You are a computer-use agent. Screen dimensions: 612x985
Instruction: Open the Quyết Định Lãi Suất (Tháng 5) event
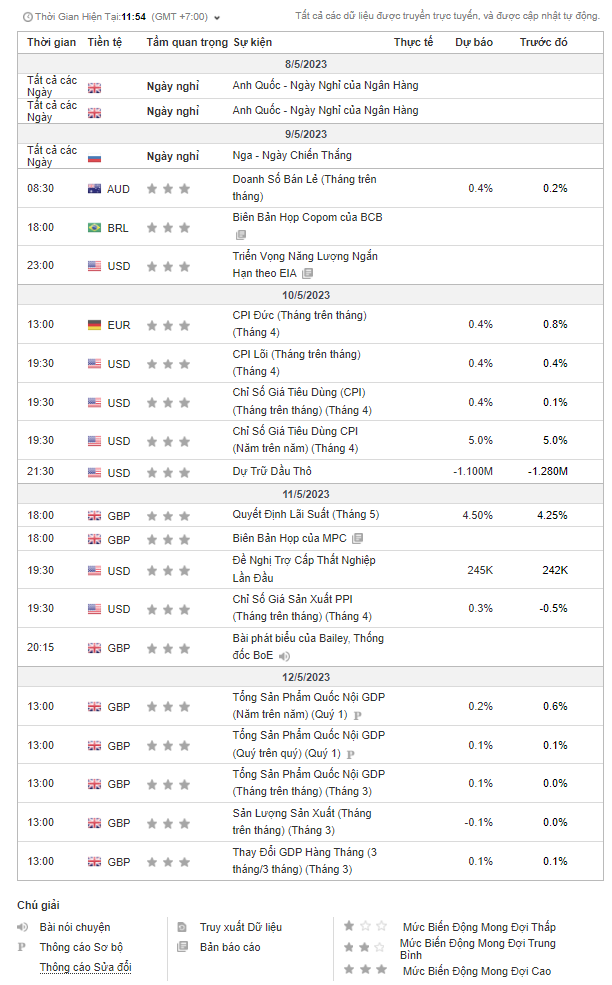point(306,515)
